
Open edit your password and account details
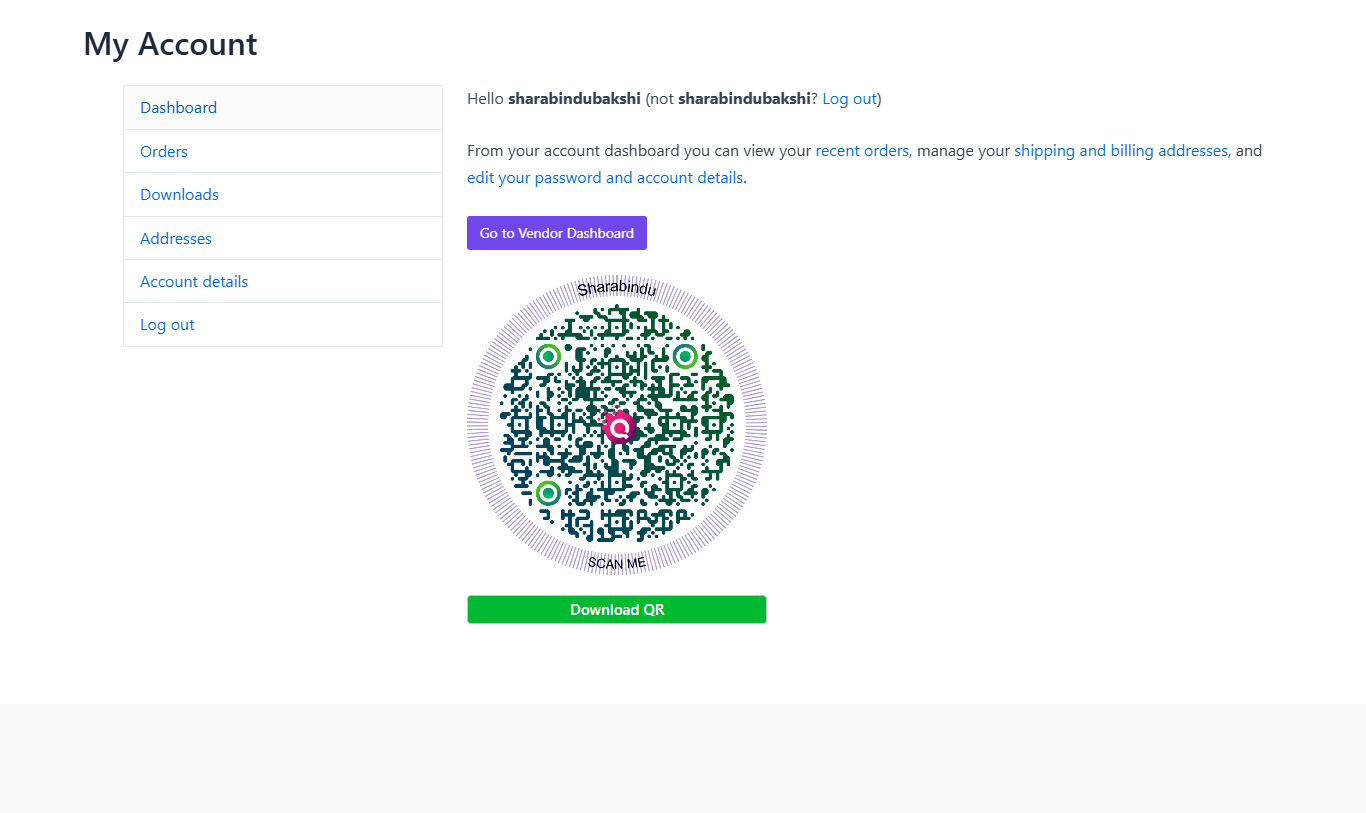604,177
